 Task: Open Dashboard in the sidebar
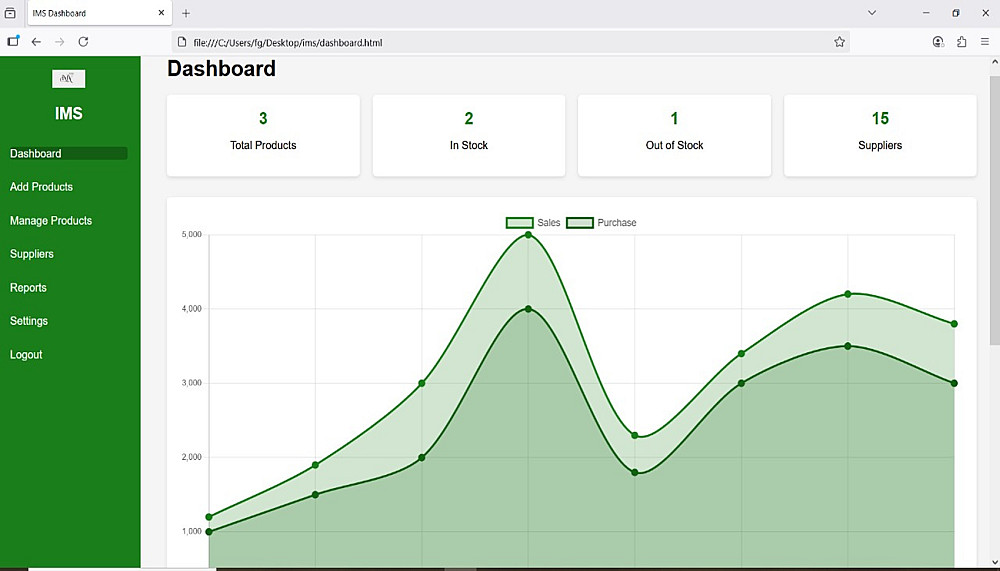click(68, 153)
